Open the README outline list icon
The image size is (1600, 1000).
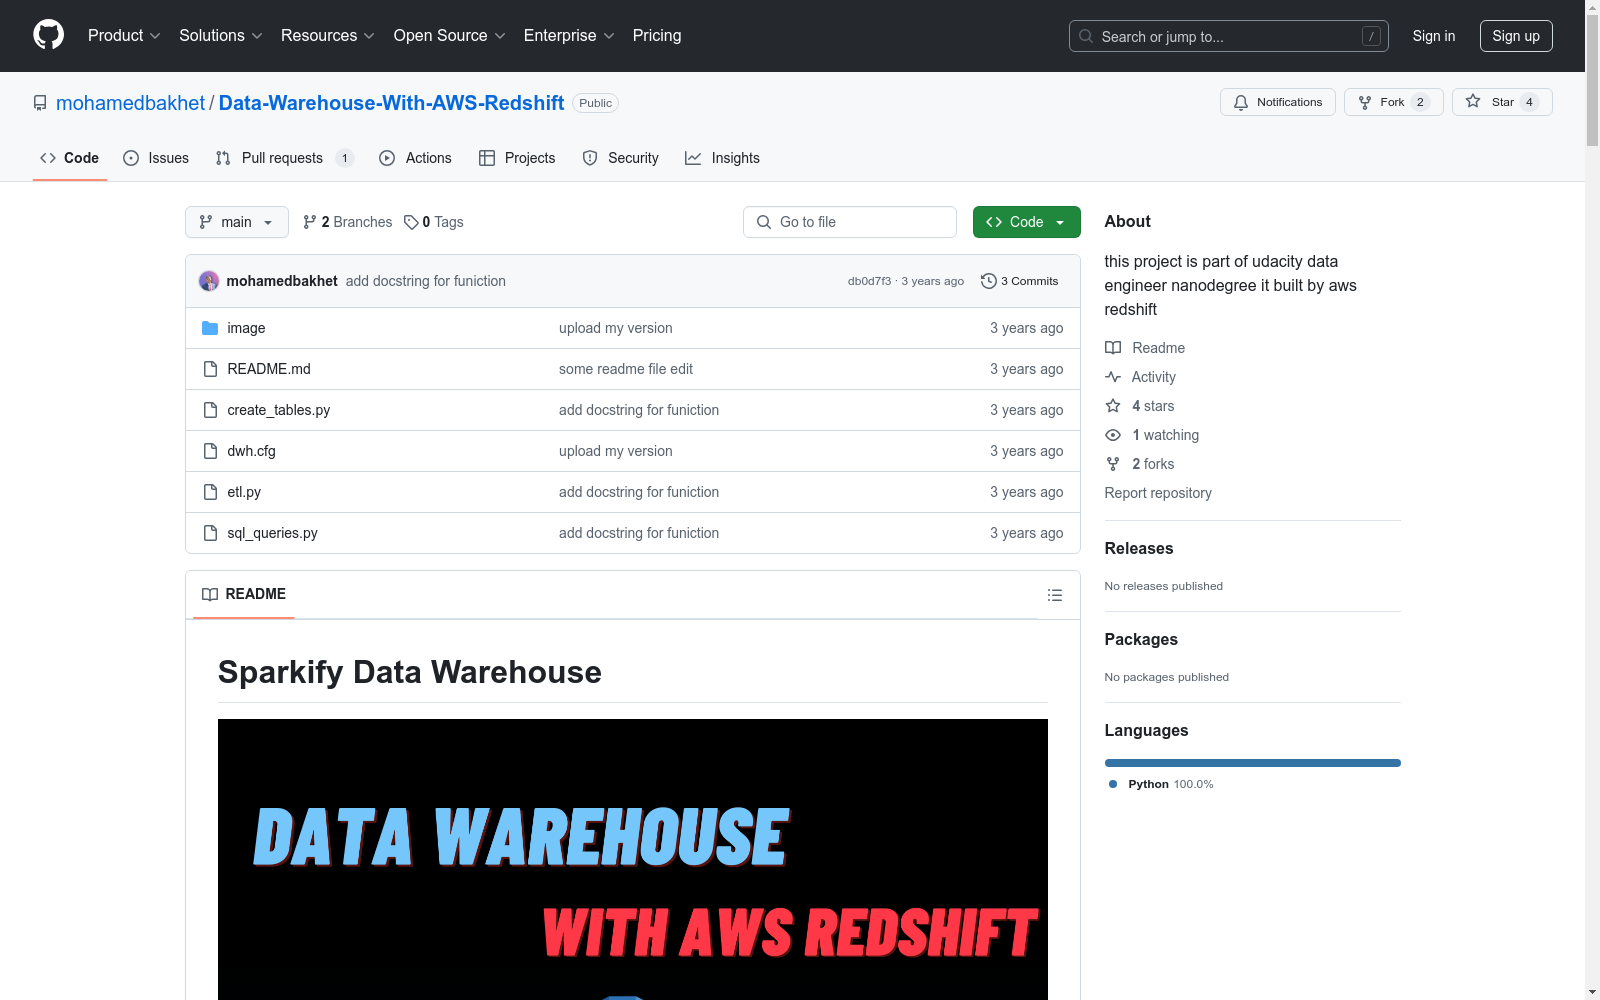[x=1055, y=595]
